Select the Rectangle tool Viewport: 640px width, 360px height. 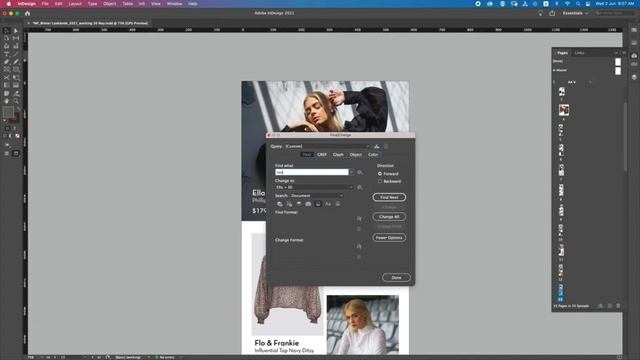(16, 69)
